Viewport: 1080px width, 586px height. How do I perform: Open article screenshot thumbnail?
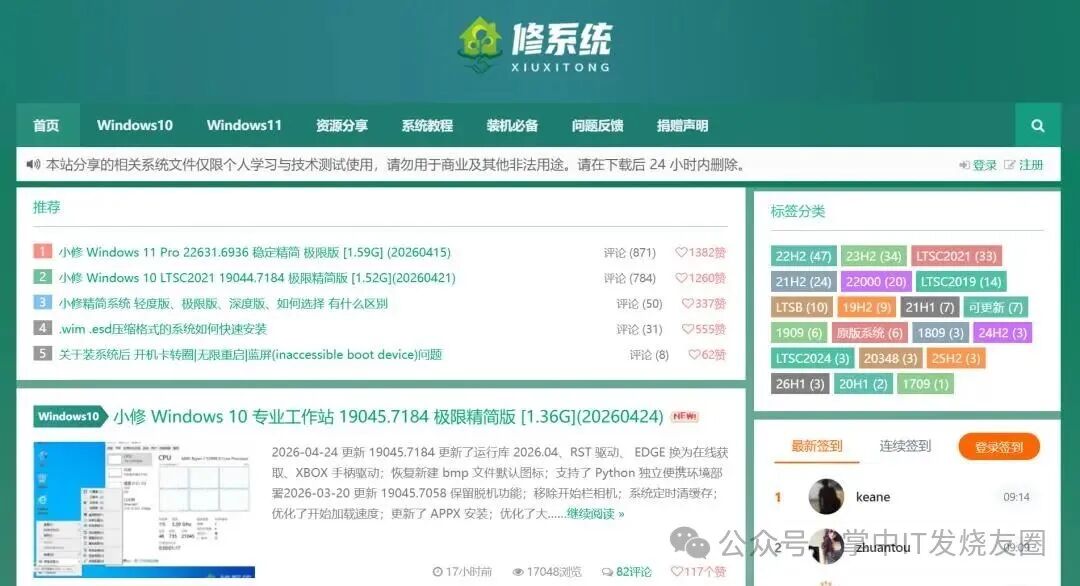tap(144, 510)
